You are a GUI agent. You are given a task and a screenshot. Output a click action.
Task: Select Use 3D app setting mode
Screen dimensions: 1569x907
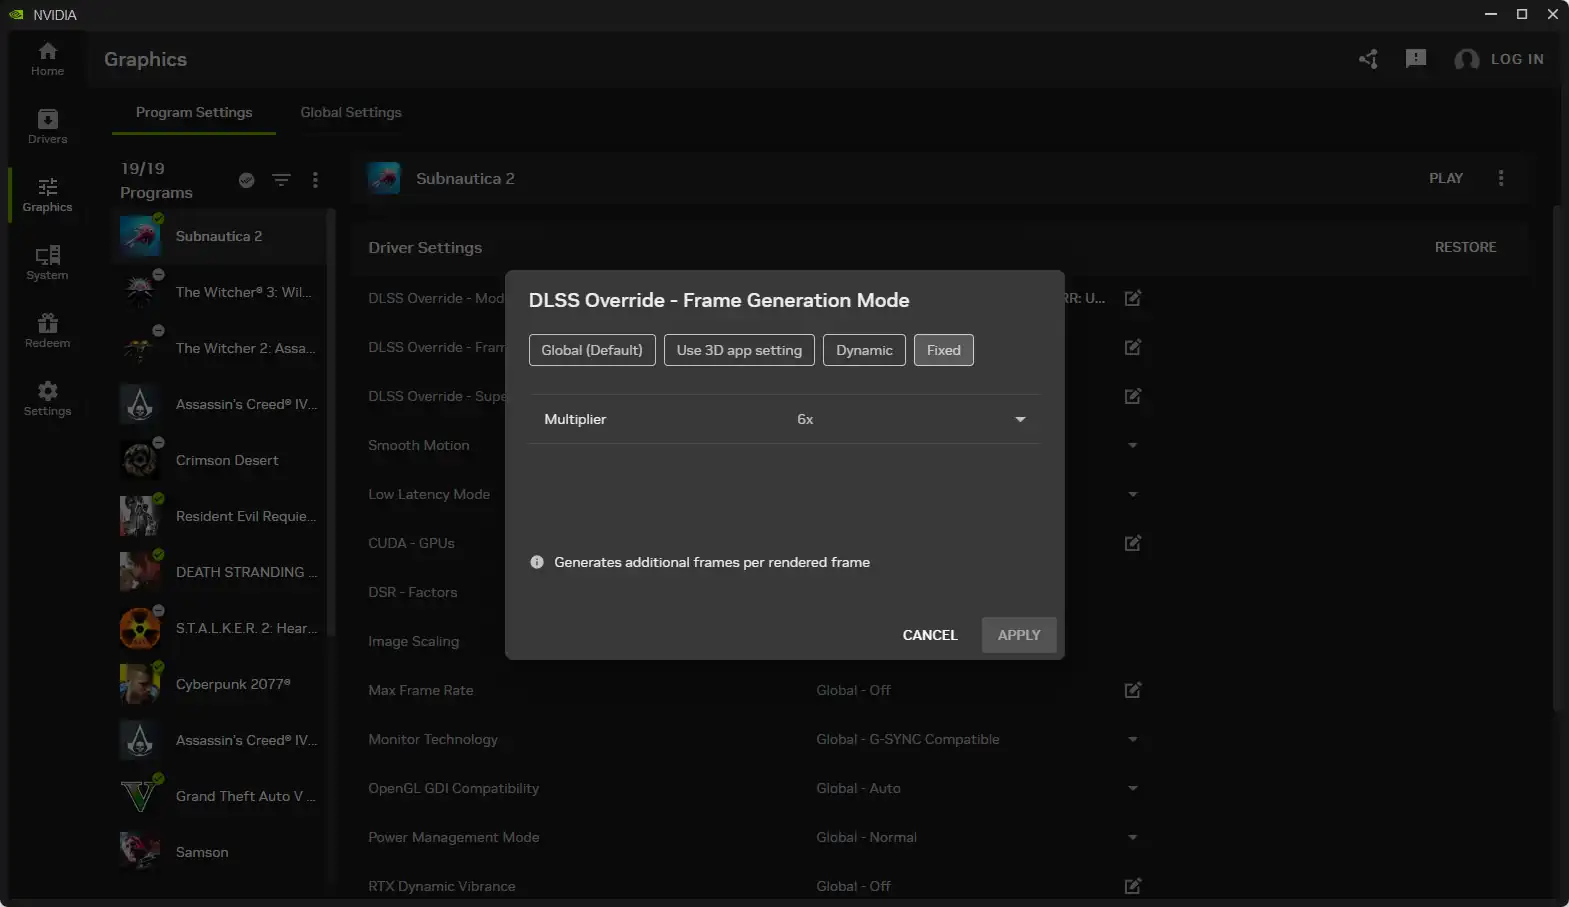coord(739,350)
